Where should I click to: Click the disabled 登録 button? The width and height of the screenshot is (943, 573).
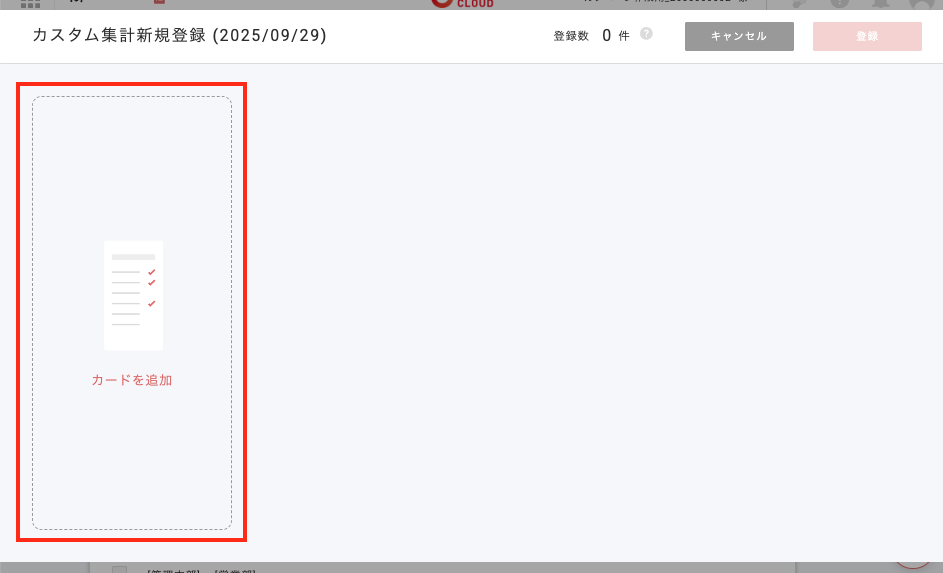pyautogui.click(x=867, y=36)
